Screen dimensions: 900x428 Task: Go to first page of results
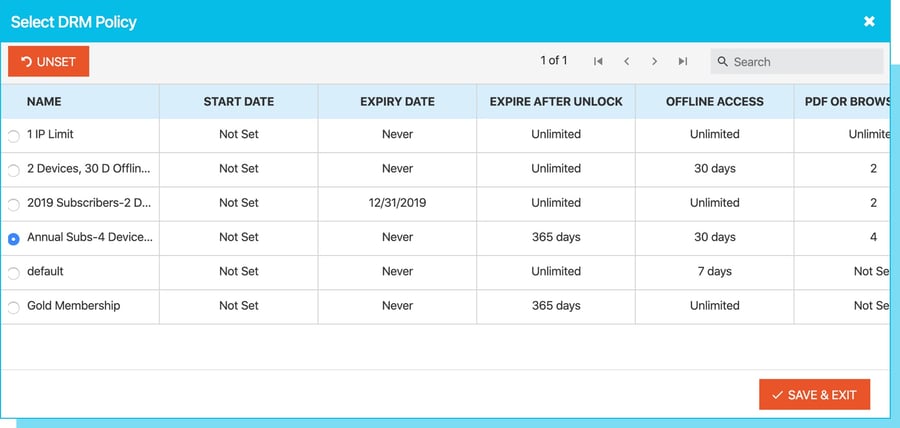click(598, 61)
